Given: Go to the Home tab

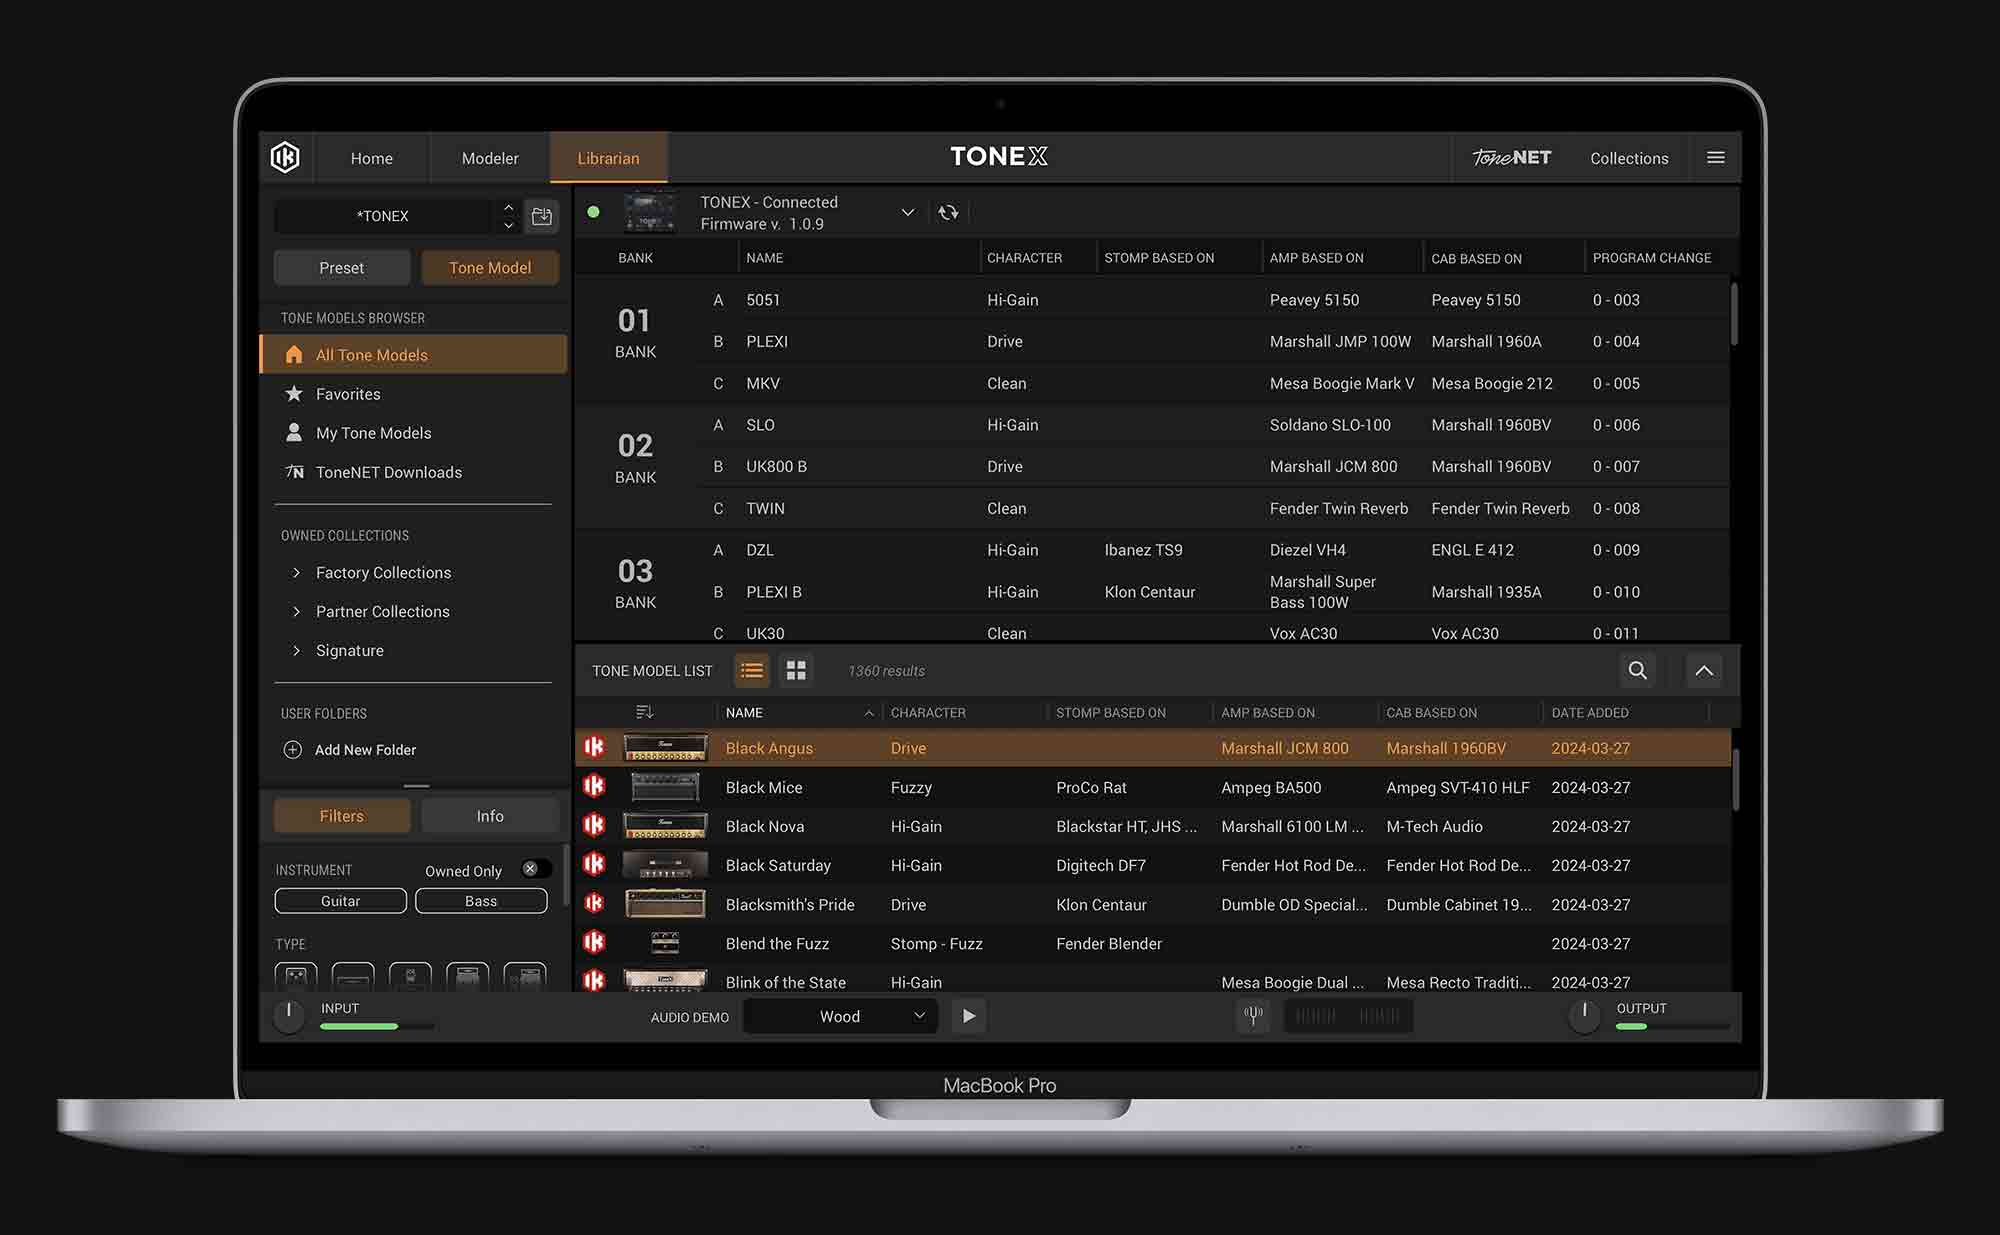Looking at the screenshot, I should [371, 158].
